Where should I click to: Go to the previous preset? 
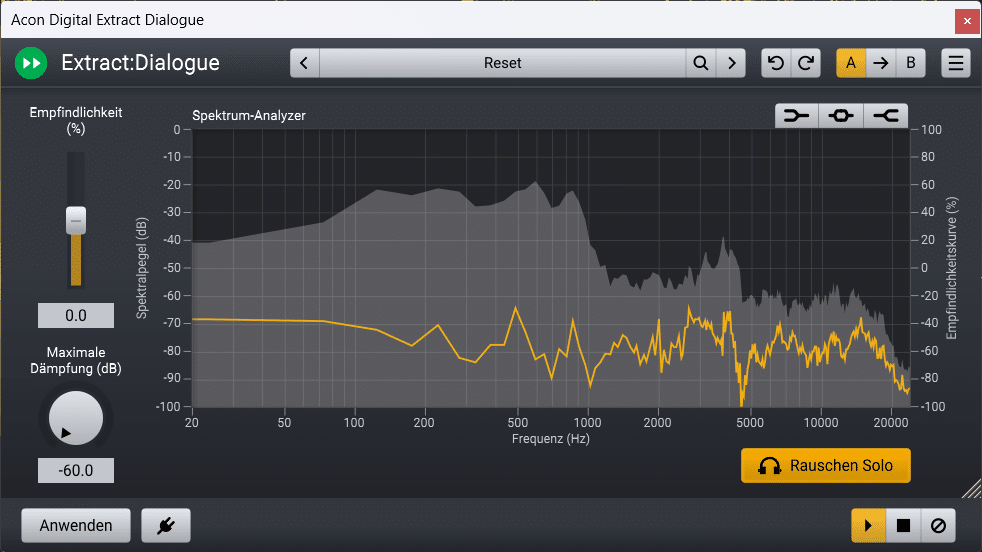(x=304, y=63)
